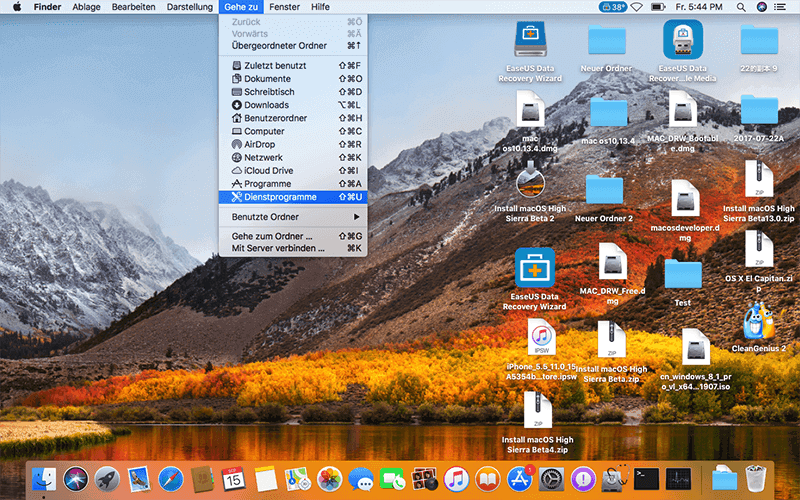800x500 pixels.
Task: Select Programme in the menu
Action: pos(293,184)
